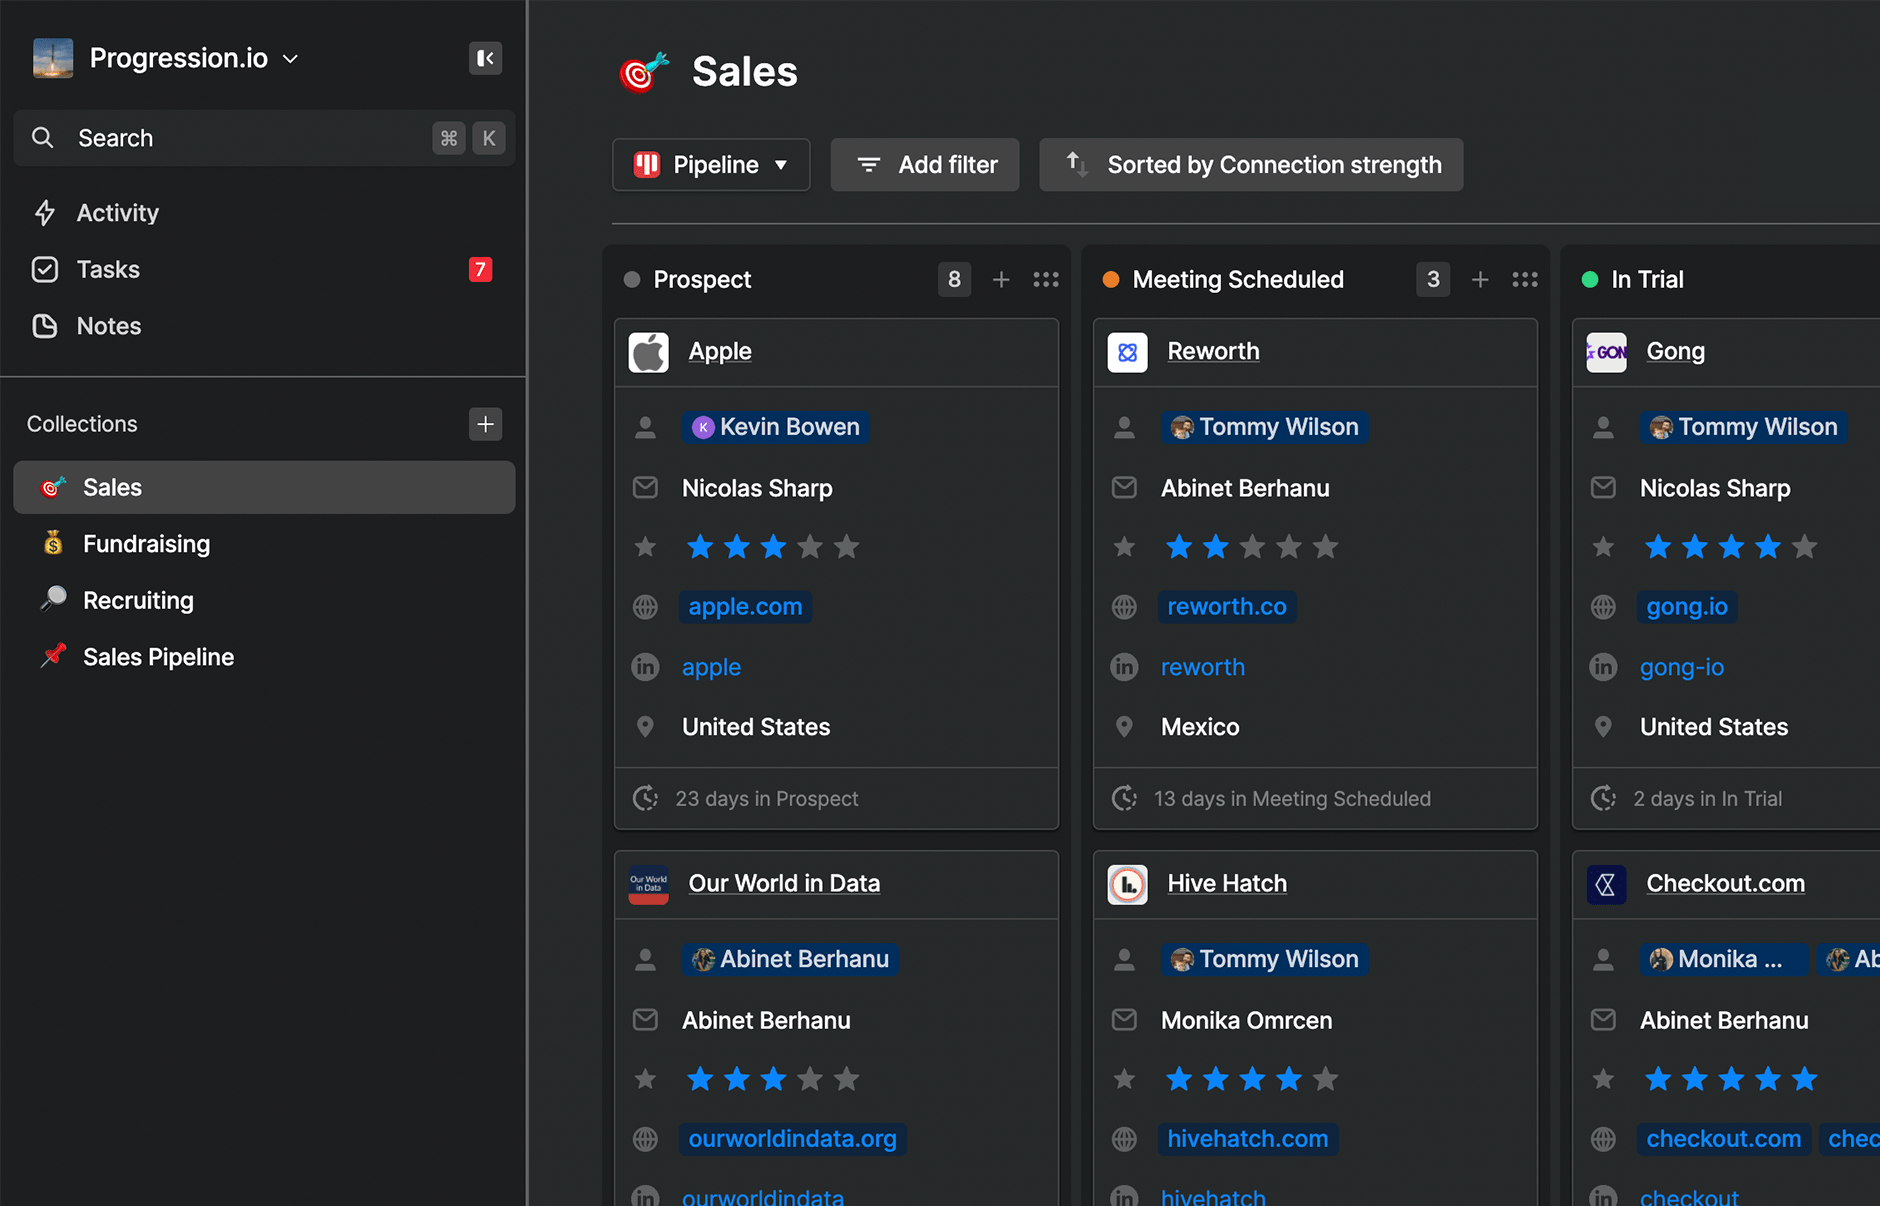1880x1206 pixels.
Task: Click the globe icon beside apple.com
Action: click(x=645, y=607)
